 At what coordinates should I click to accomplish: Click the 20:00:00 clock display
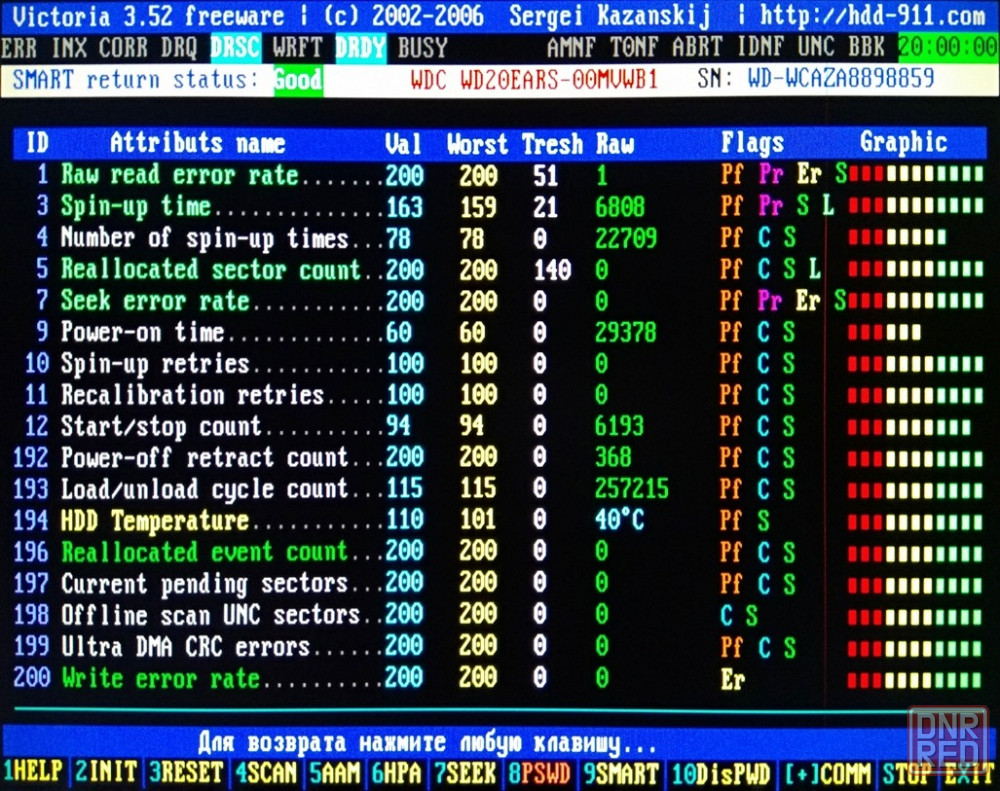pyautogui.click(x=948, y=47)
